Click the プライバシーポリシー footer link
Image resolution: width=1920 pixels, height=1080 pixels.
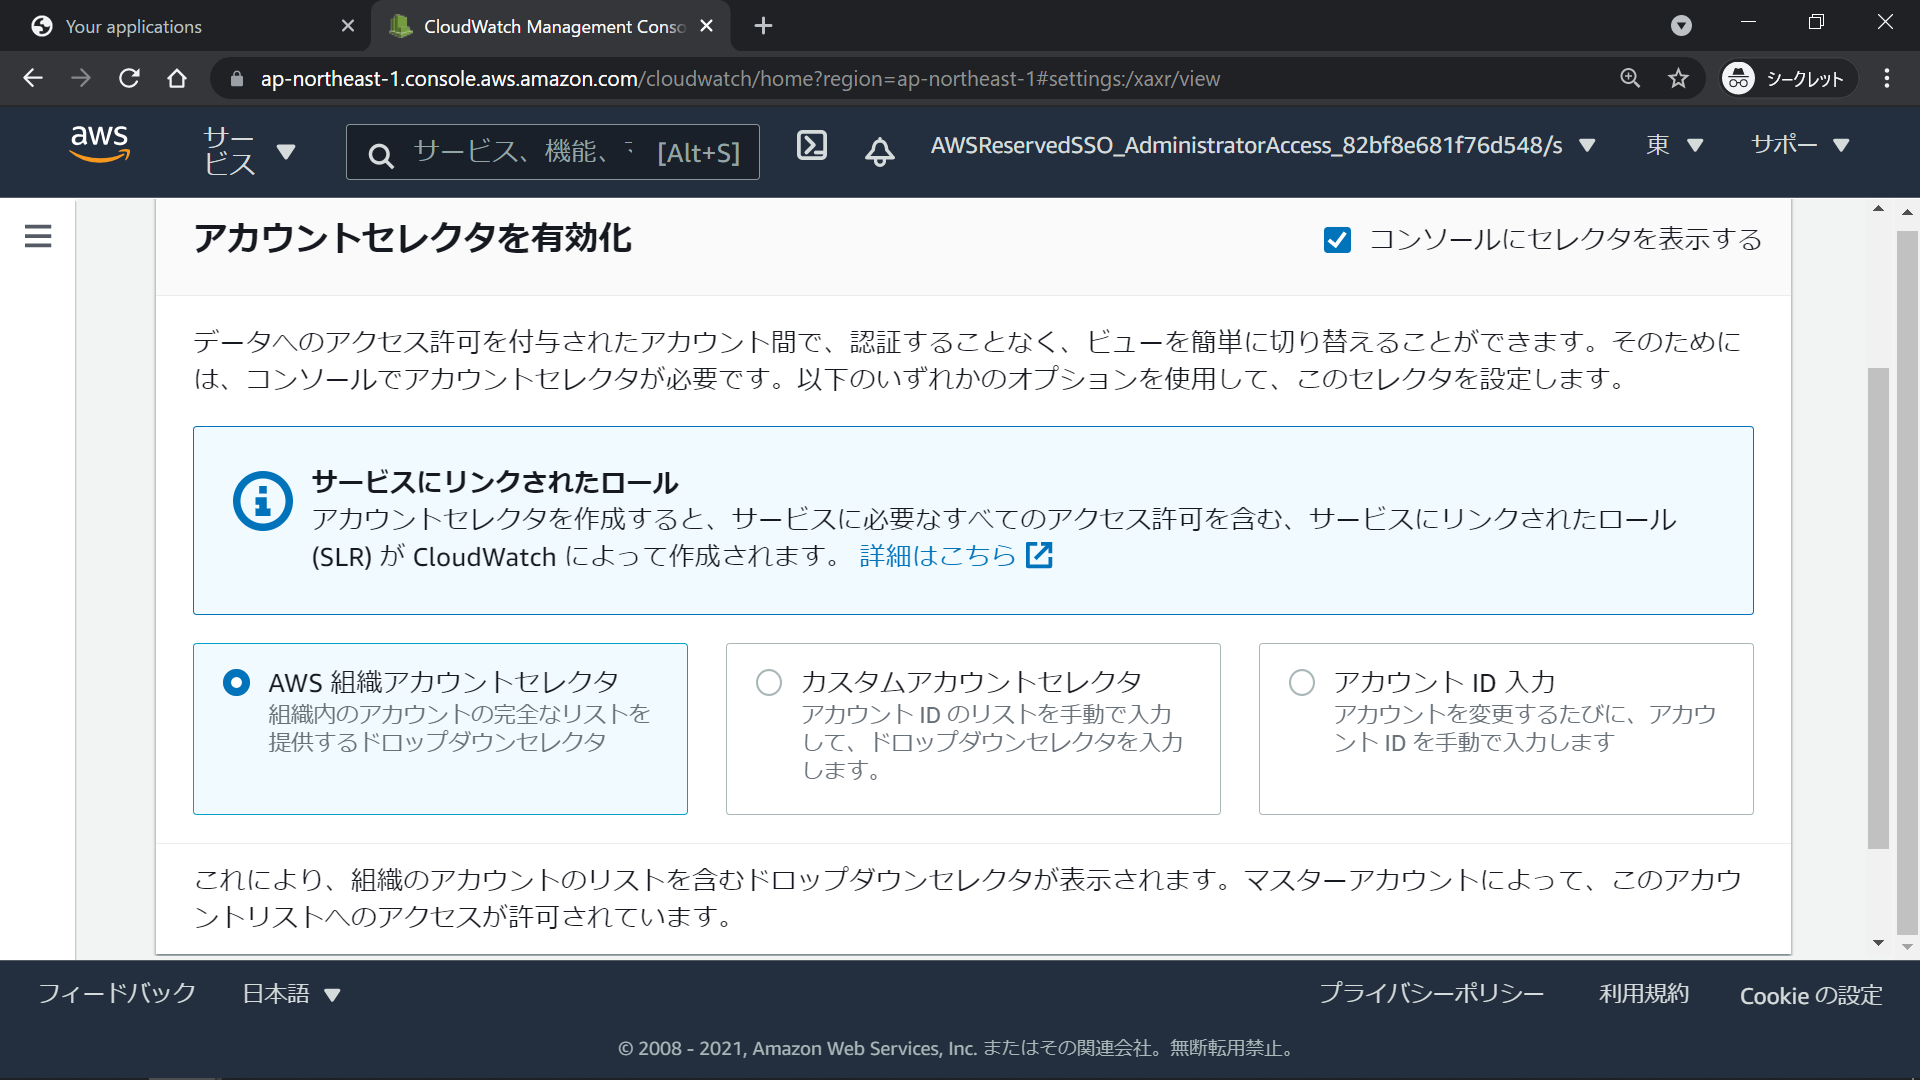[1431, 994]
